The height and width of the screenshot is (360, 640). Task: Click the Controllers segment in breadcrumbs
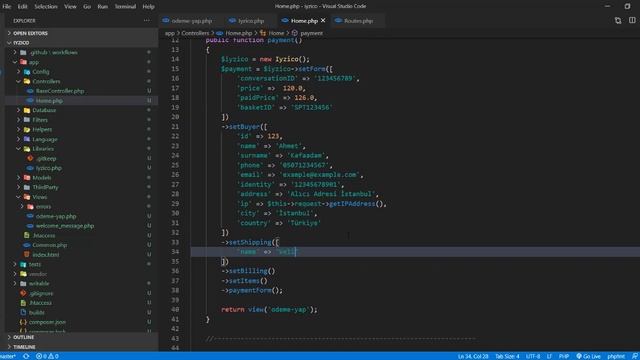tap(195, 33)
